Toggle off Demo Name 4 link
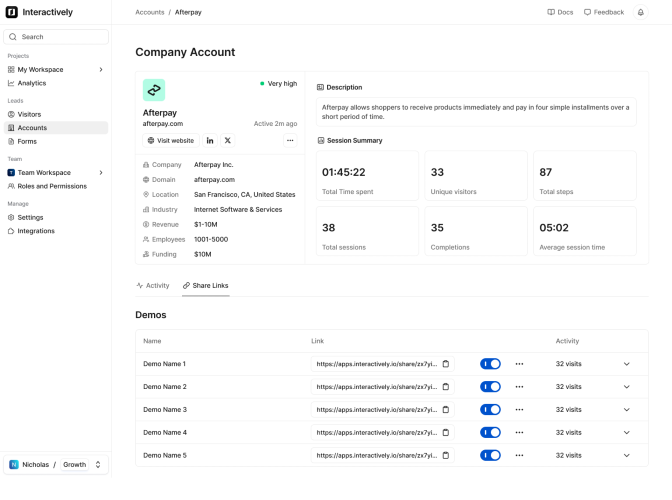Screen dimensions: 672x500 coord(490,432)
